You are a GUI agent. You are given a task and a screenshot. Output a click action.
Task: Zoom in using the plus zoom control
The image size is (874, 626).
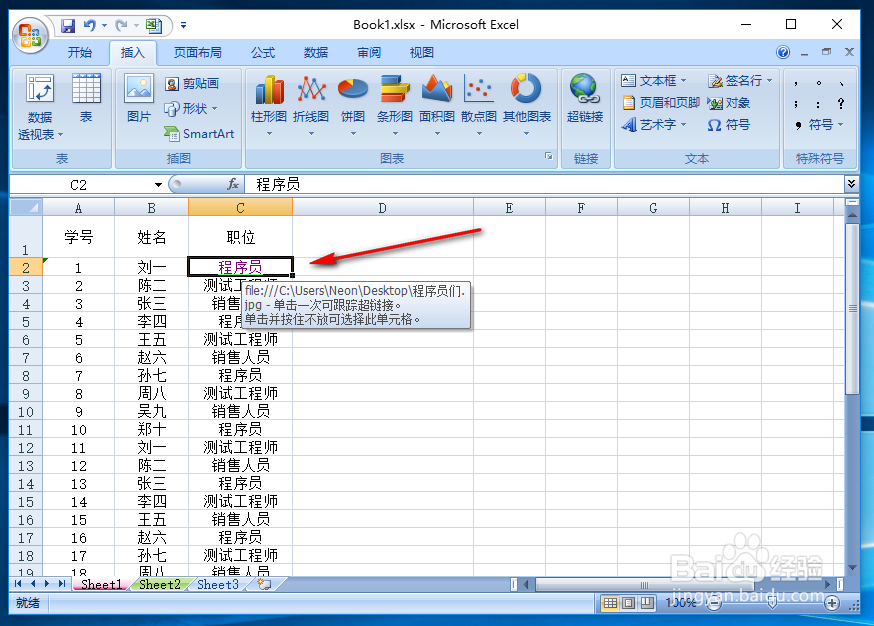[831, 603]
